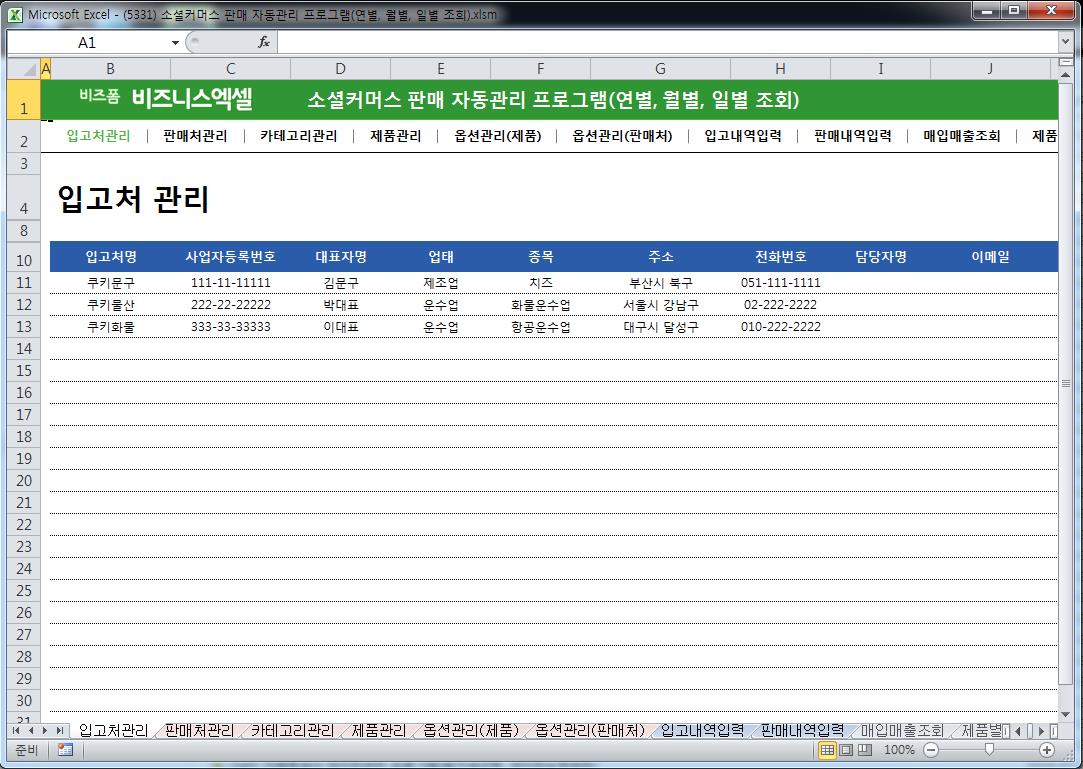Viewport: 1083px width, 769px height.
Task: Switch to Page Layout view icon
Action: coord(845,750)
